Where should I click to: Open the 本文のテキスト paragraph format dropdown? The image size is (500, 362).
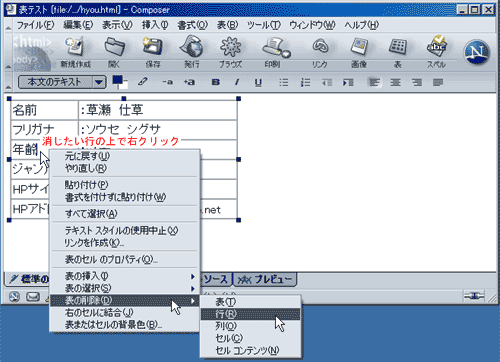[x=62, y=82]
